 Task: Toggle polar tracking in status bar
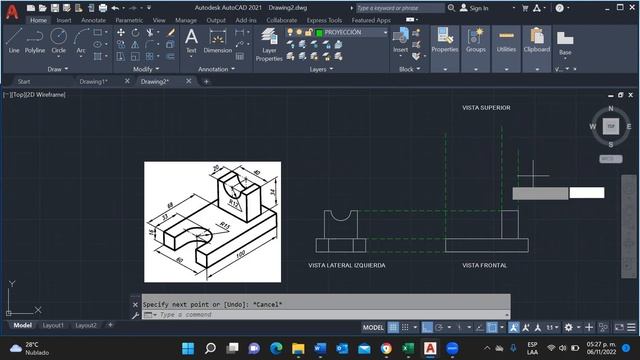(439, 327)
